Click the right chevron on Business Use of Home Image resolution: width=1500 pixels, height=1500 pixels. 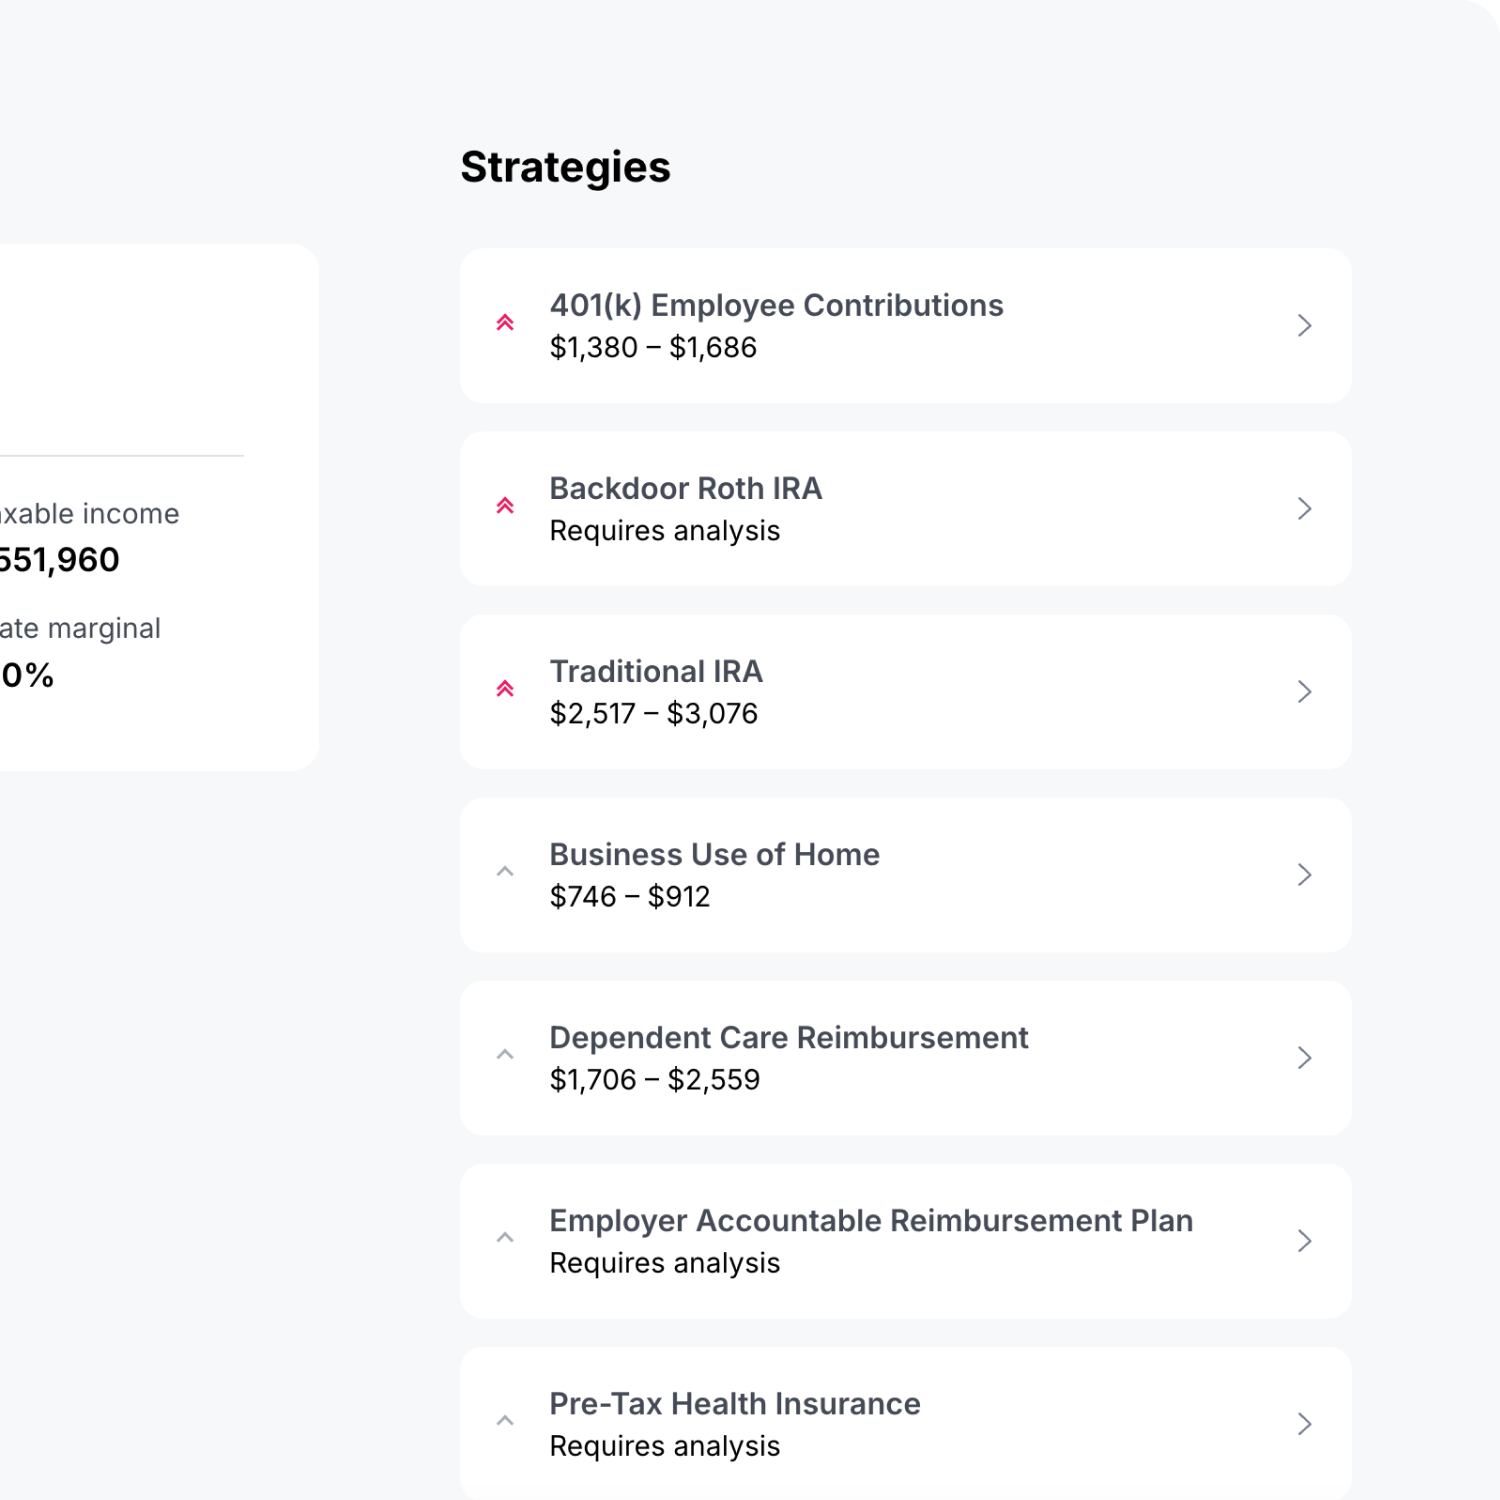pos(1304,875)
